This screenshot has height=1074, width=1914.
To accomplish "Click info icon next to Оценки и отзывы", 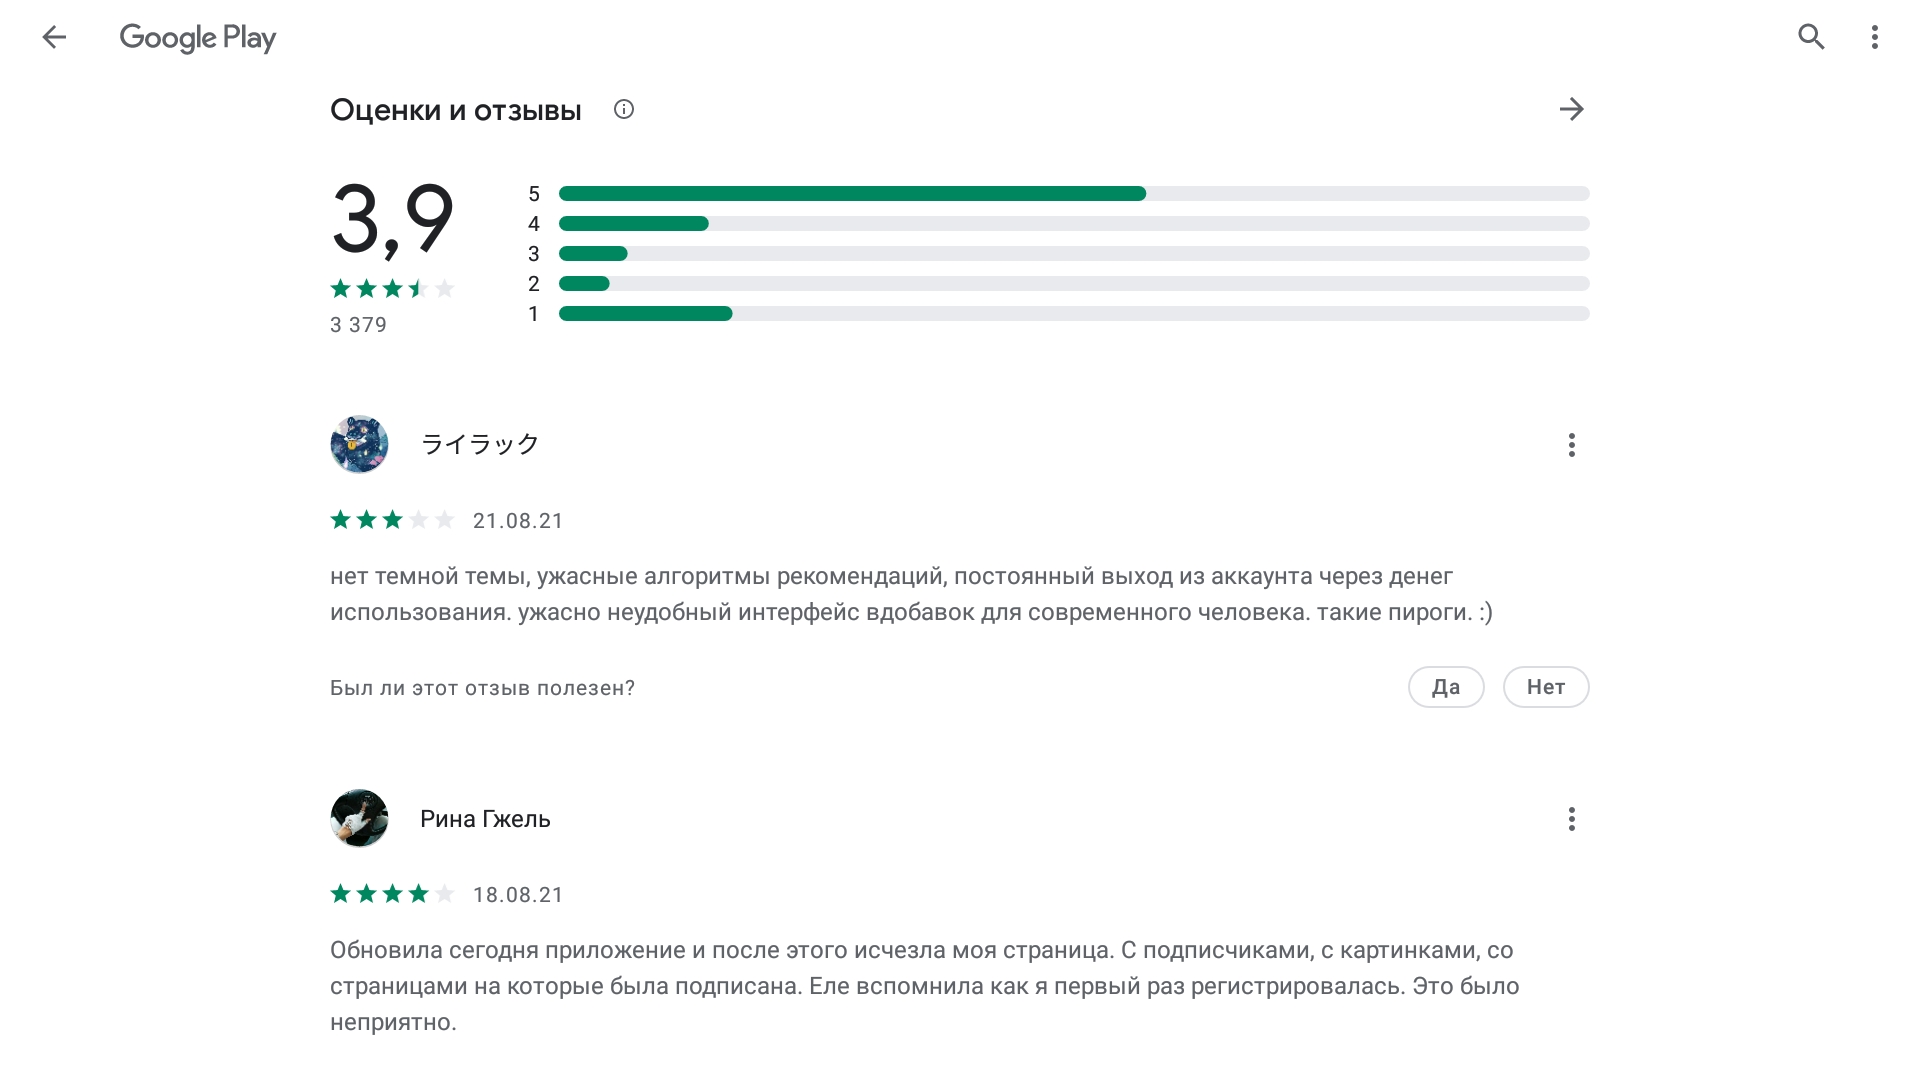I will point(624,109).
